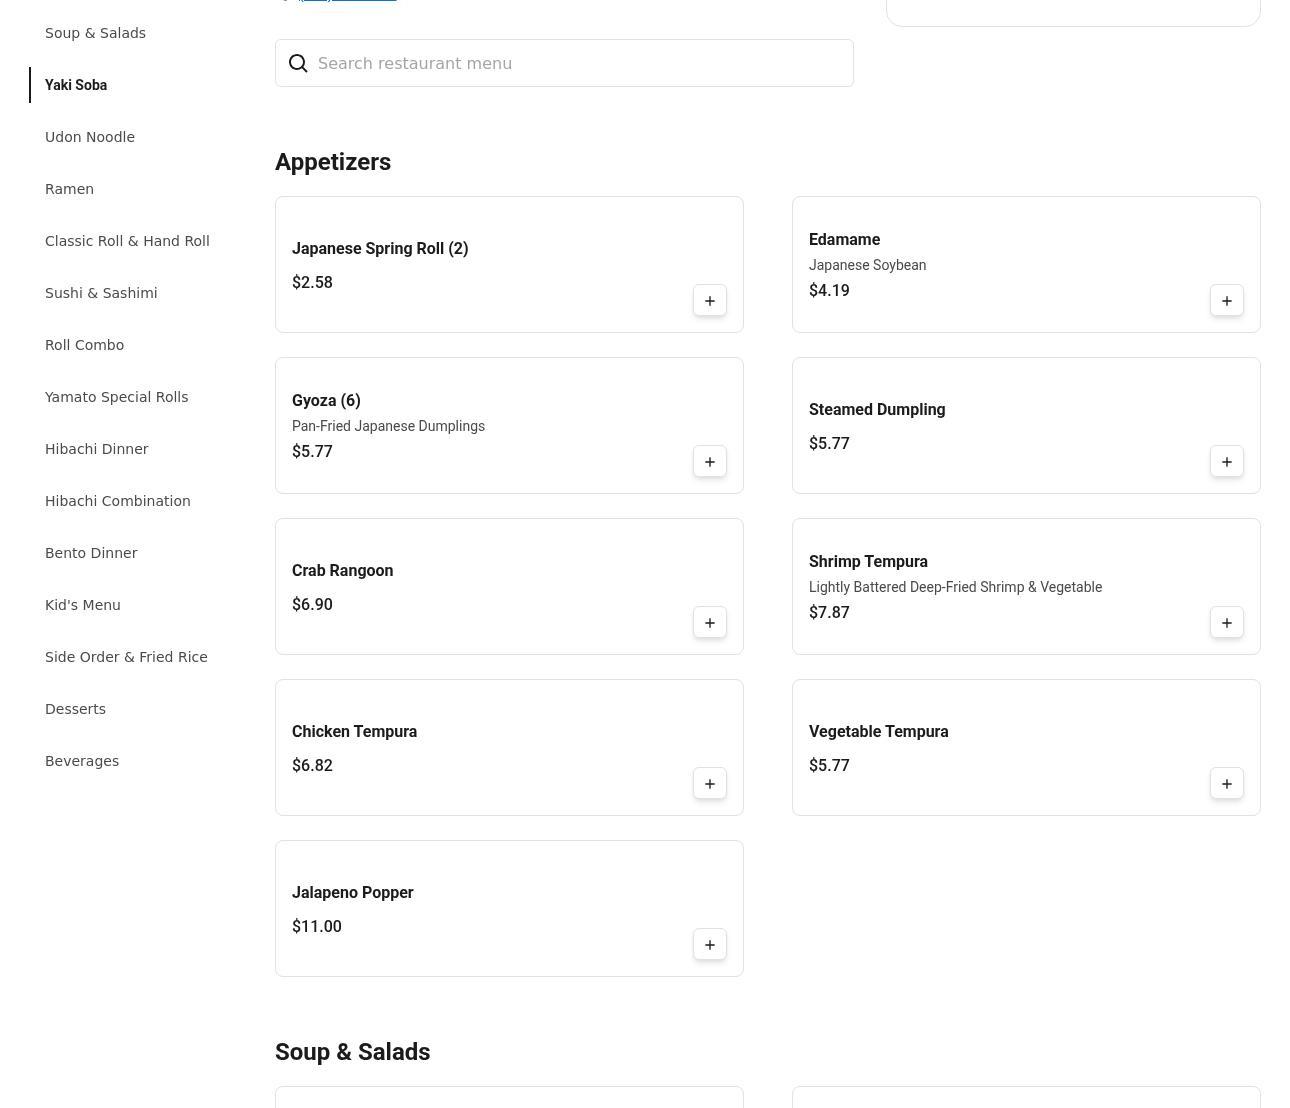The width and height of the screenshot is (1290, 1108).
Task: Focus the Search restaurant menu field
Action: (580, 64)
